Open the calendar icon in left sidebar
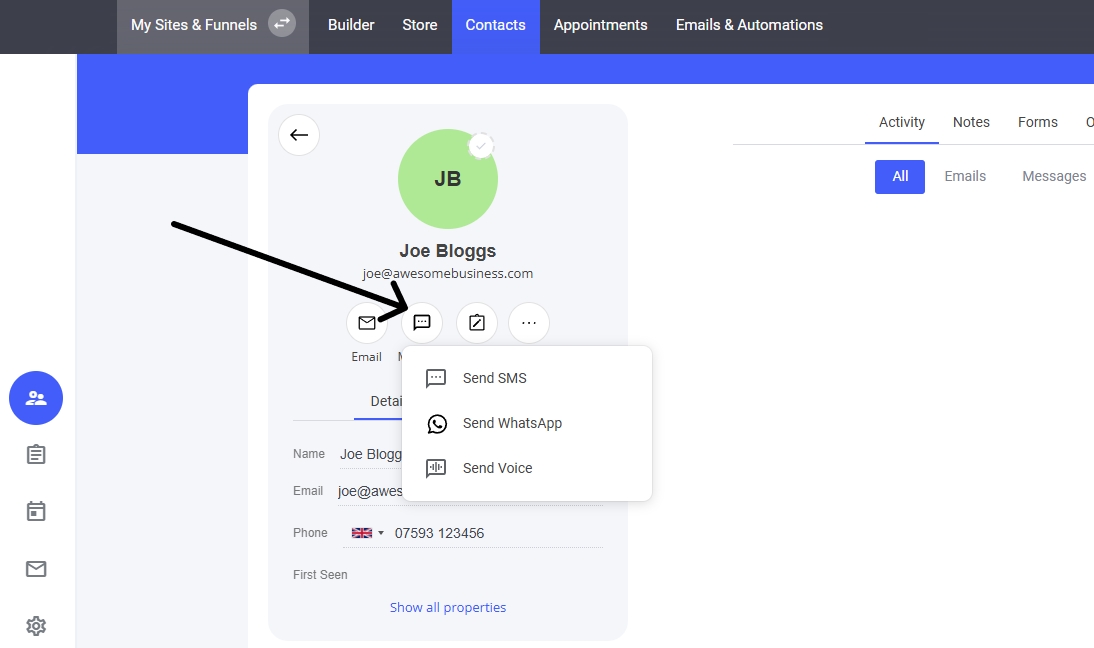Image resolution: width=1094 pixels, height=648 pixels. (36, 512)
